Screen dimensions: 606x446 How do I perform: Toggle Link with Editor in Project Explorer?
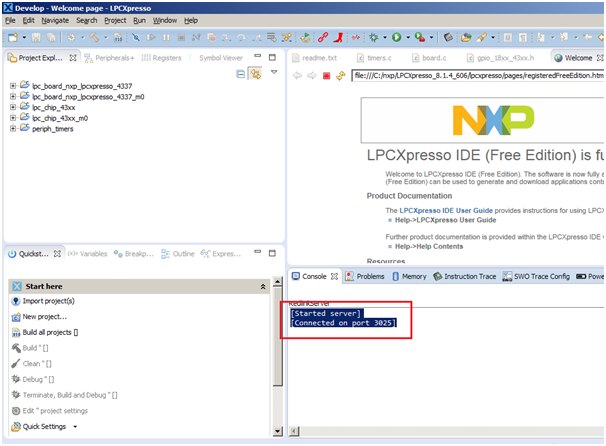(x=255, y=73)
